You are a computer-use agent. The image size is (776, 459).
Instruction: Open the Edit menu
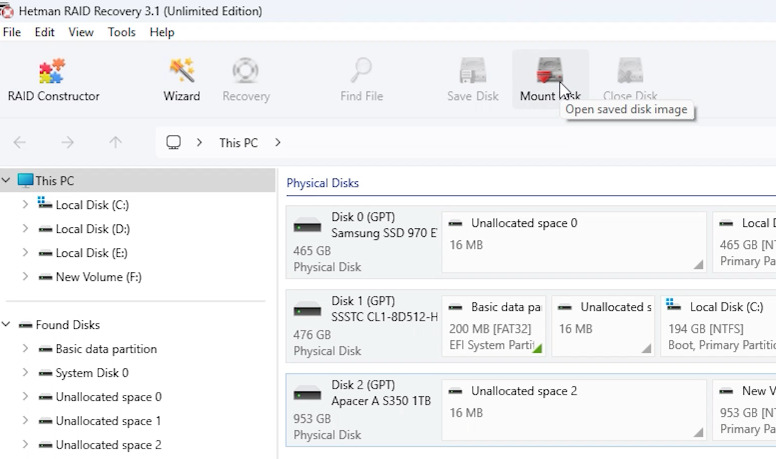coord(45,32)
